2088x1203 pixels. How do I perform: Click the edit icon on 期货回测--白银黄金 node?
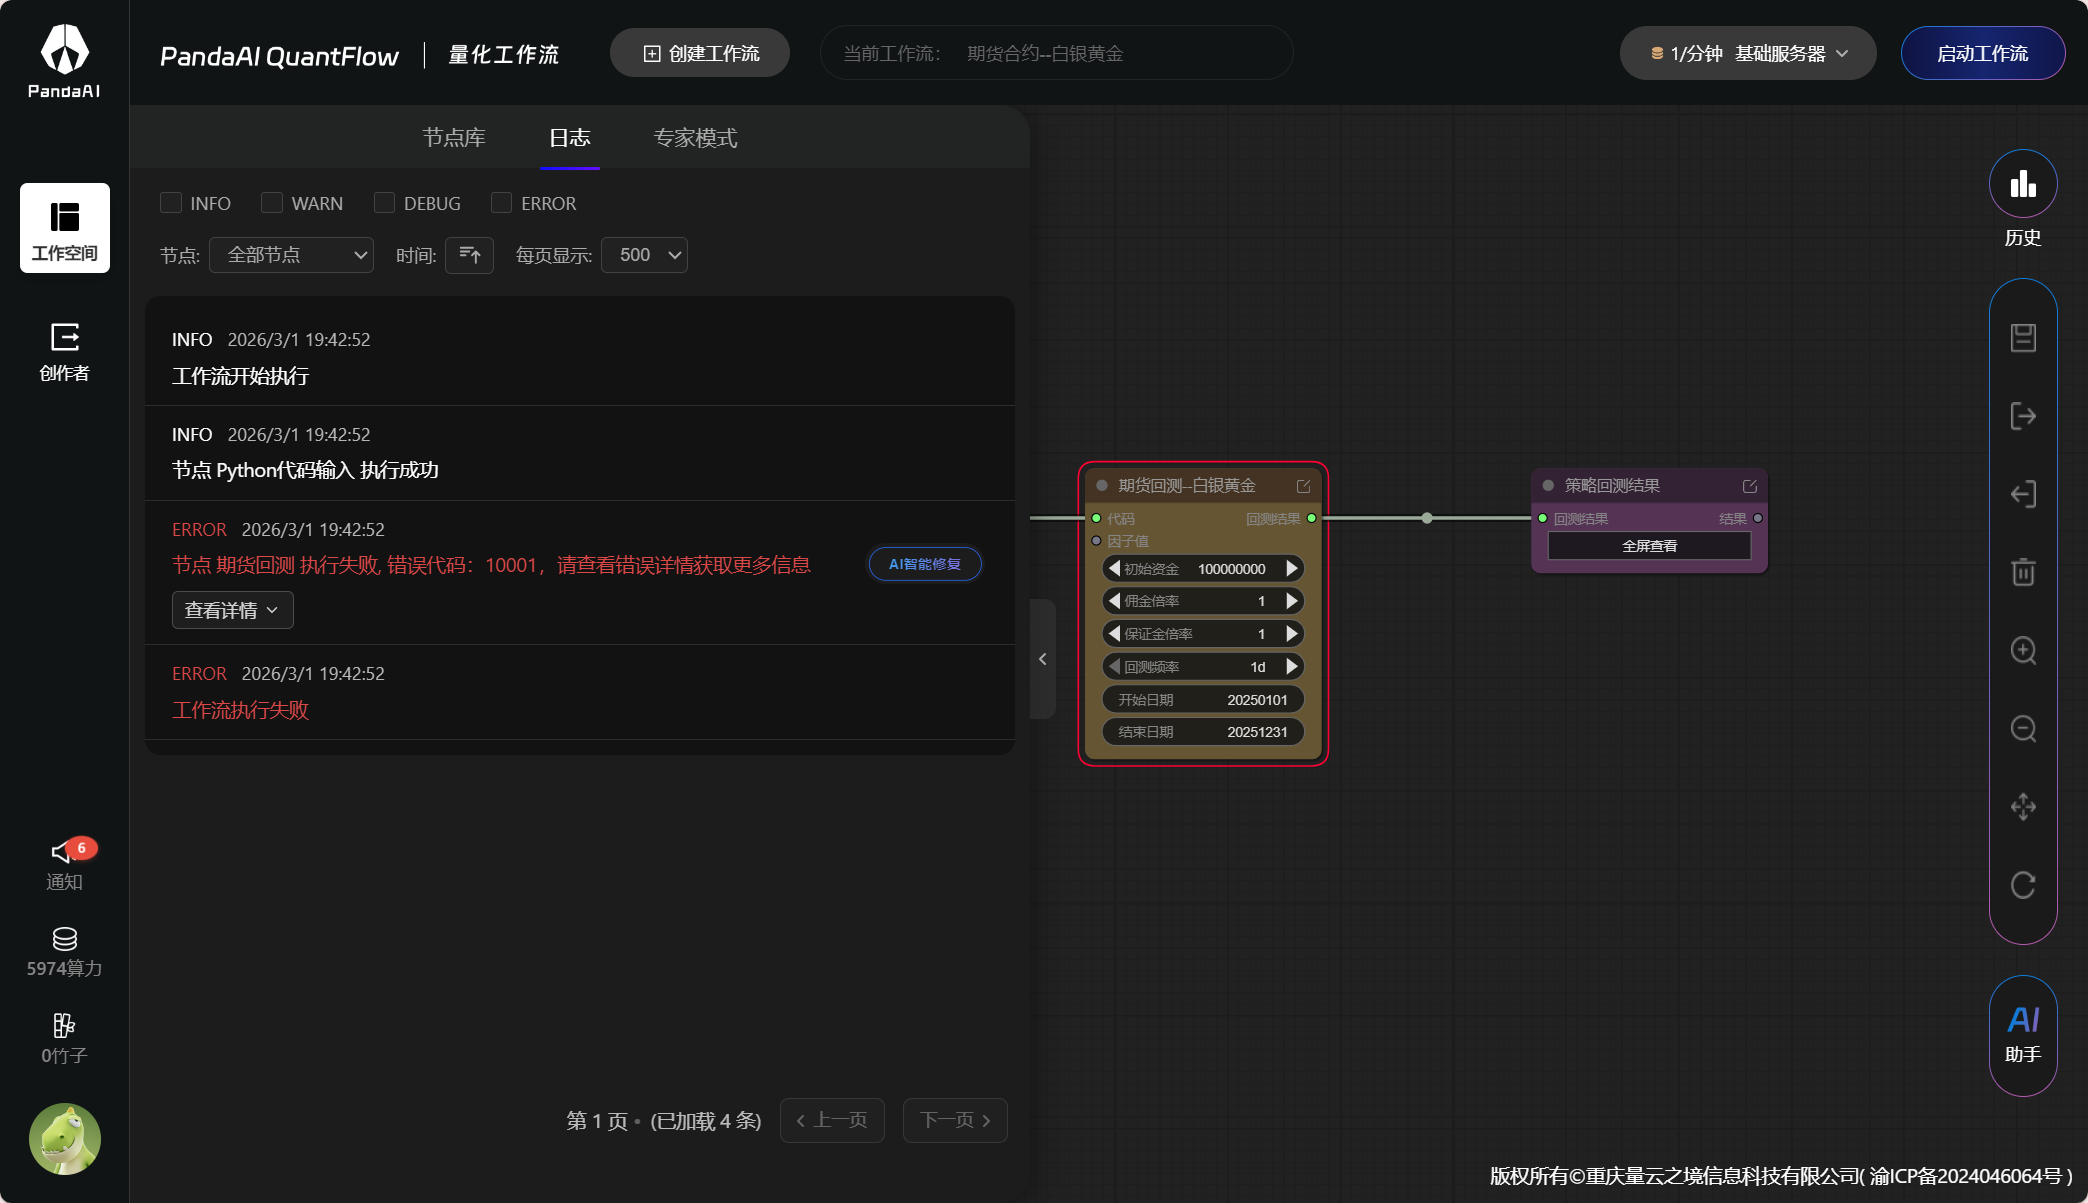point(1303,486)
